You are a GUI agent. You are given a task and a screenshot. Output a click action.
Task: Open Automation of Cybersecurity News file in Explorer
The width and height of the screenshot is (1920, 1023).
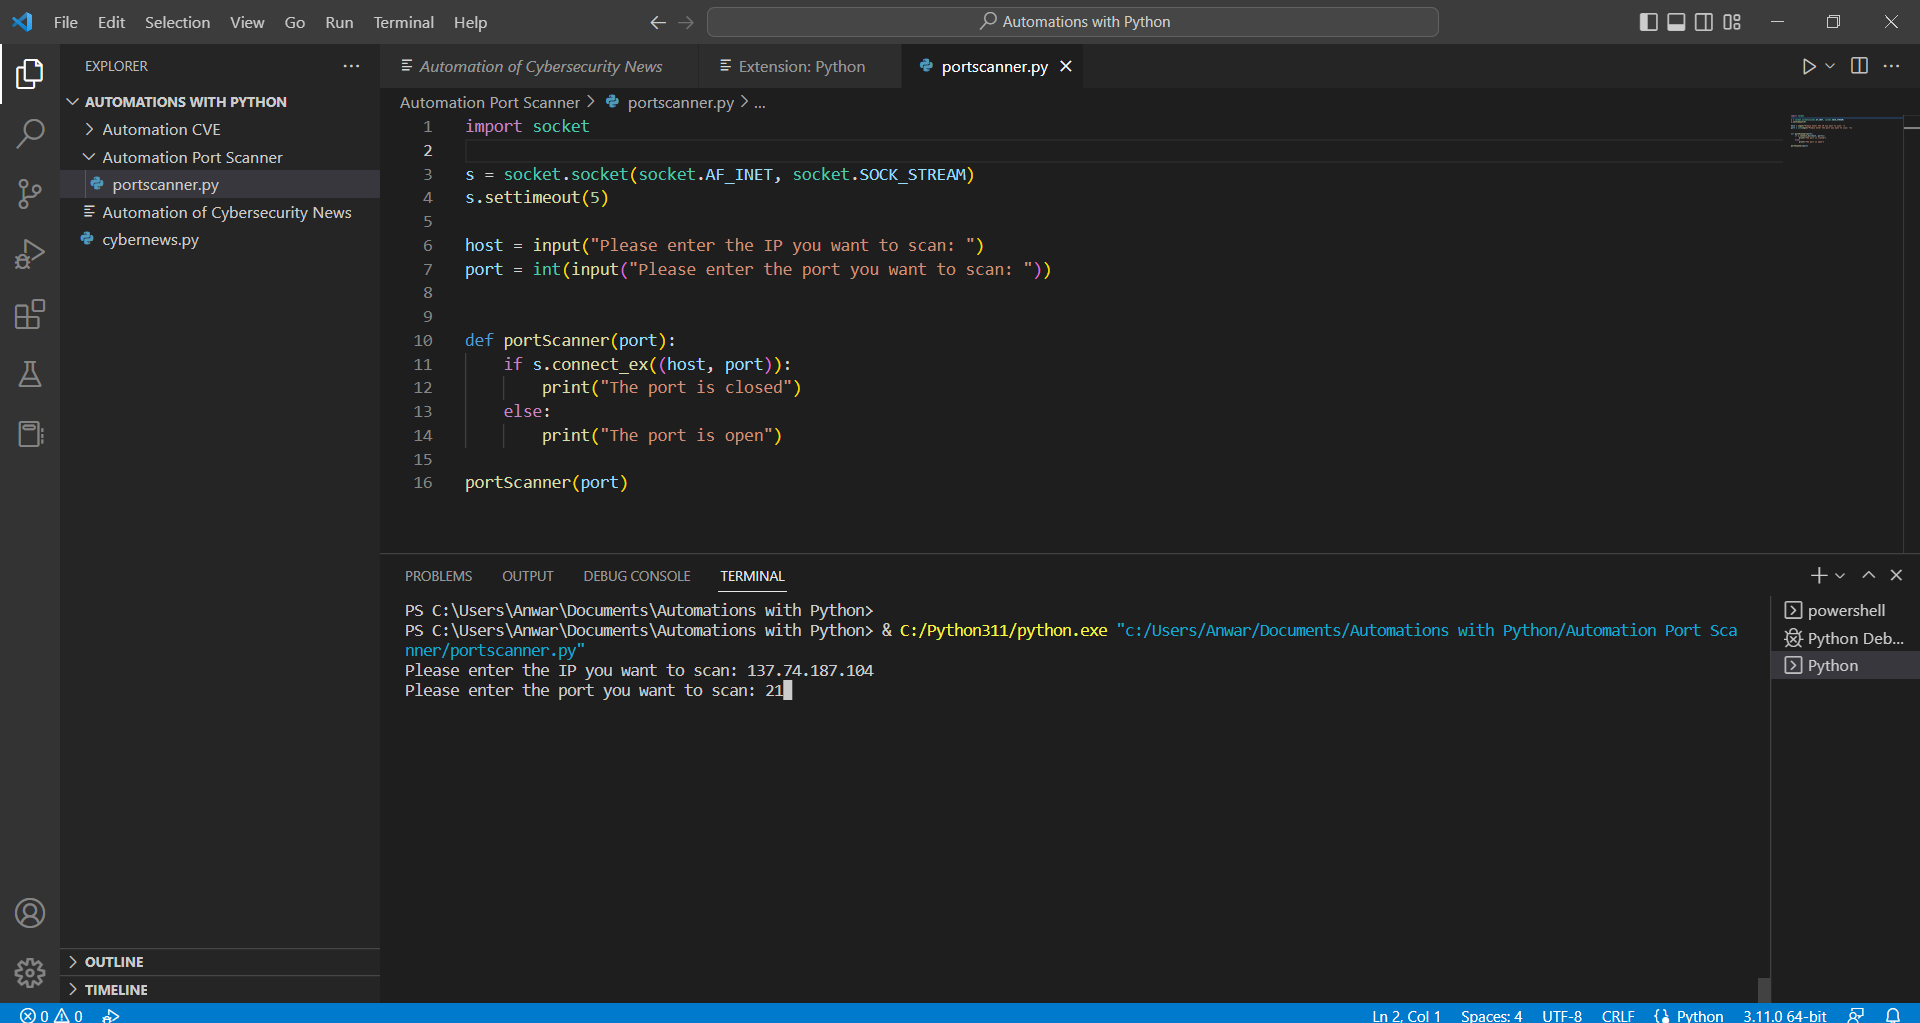220,212
